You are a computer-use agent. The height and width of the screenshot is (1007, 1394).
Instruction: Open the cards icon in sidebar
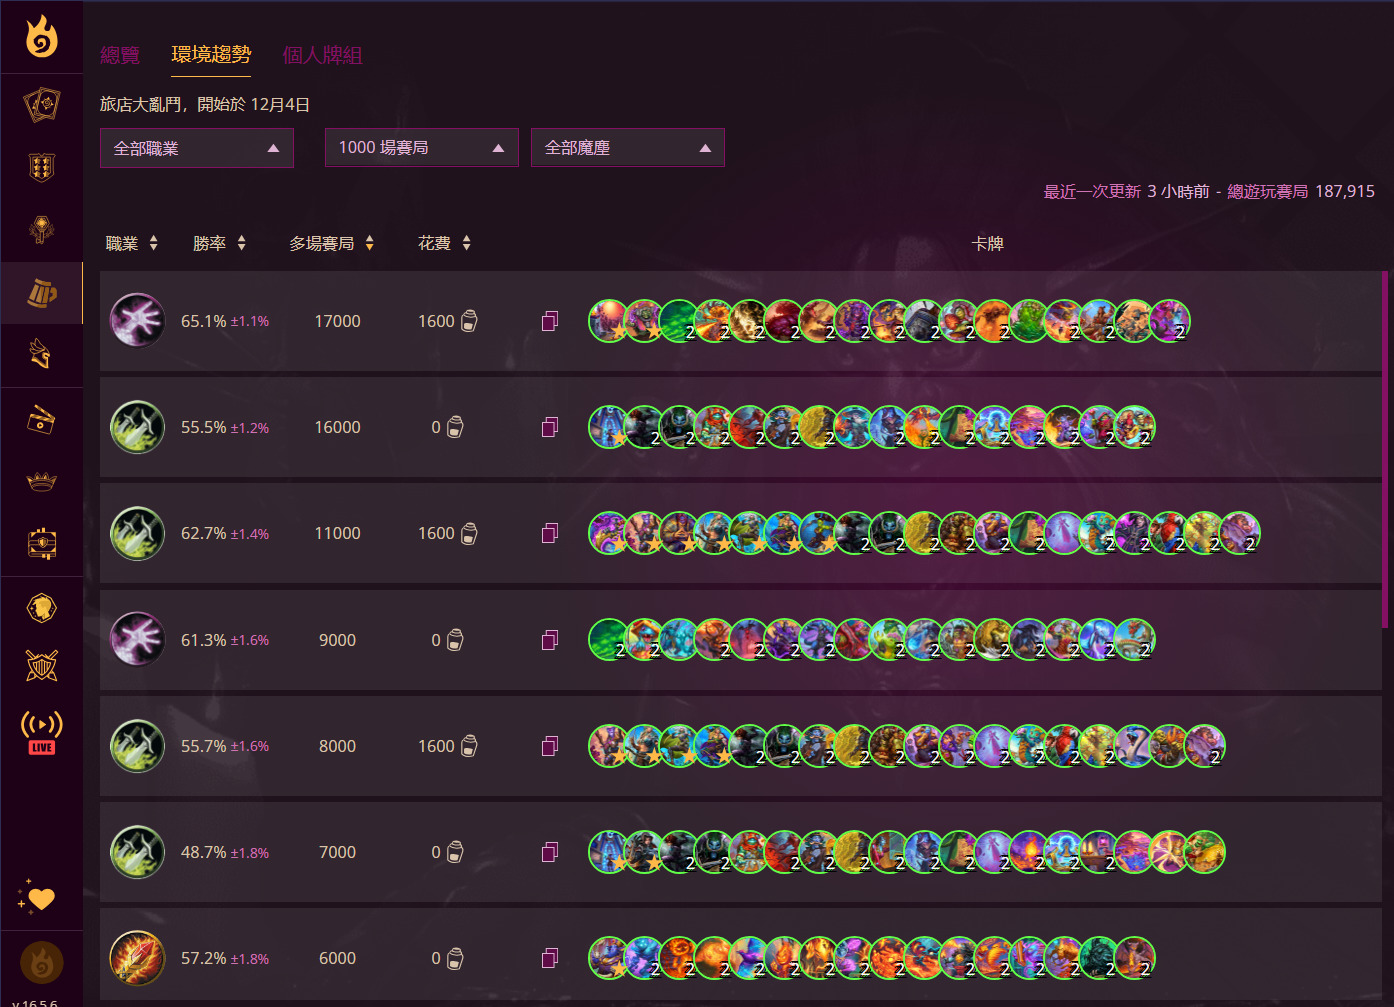(x=42, y=104)
